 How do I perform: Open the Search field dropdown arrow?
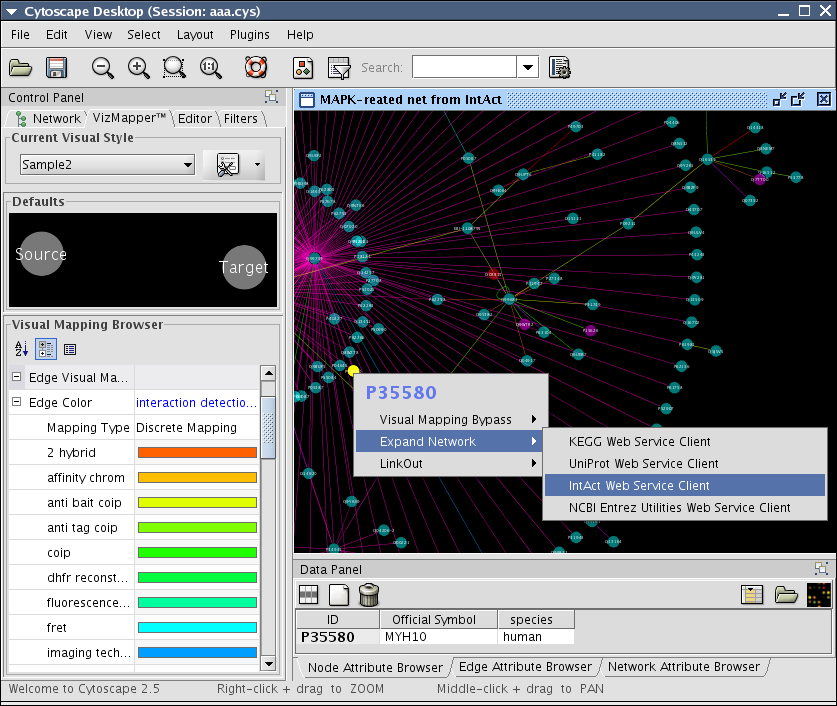click(528, 68)
